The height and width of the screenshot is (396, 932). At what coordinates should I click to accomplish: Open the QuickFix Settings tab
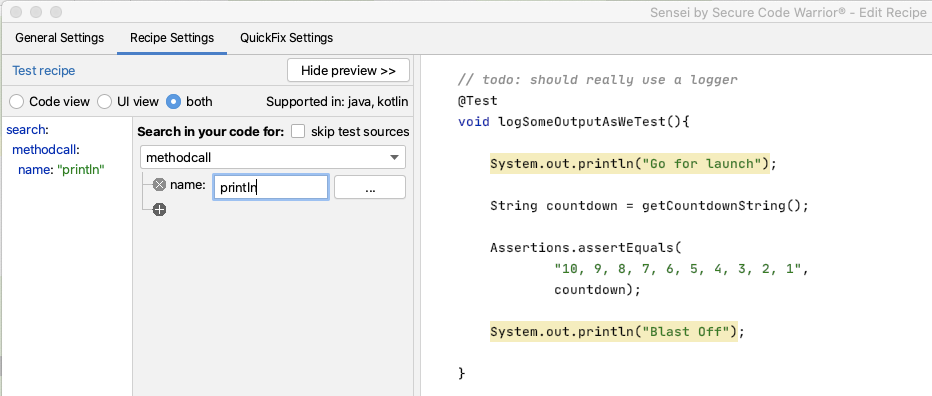286,38
